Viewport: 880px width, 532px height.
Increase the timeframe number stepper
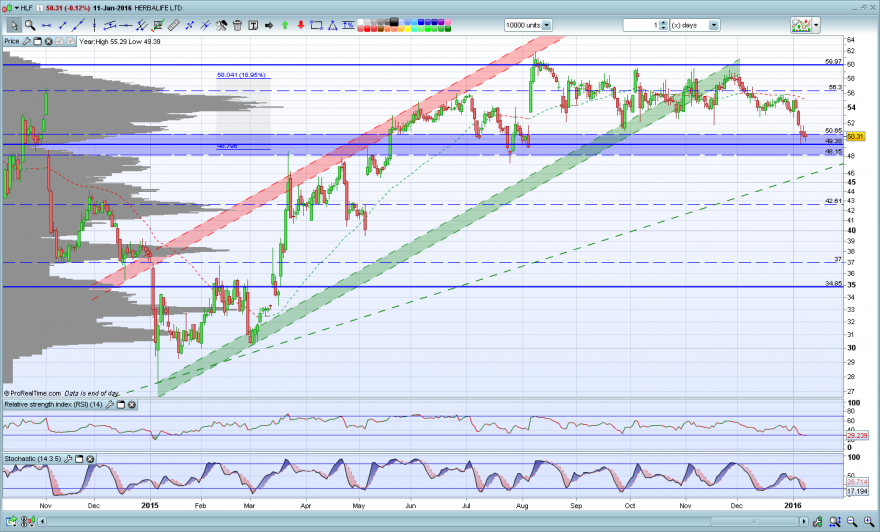(x=663, y=22)
